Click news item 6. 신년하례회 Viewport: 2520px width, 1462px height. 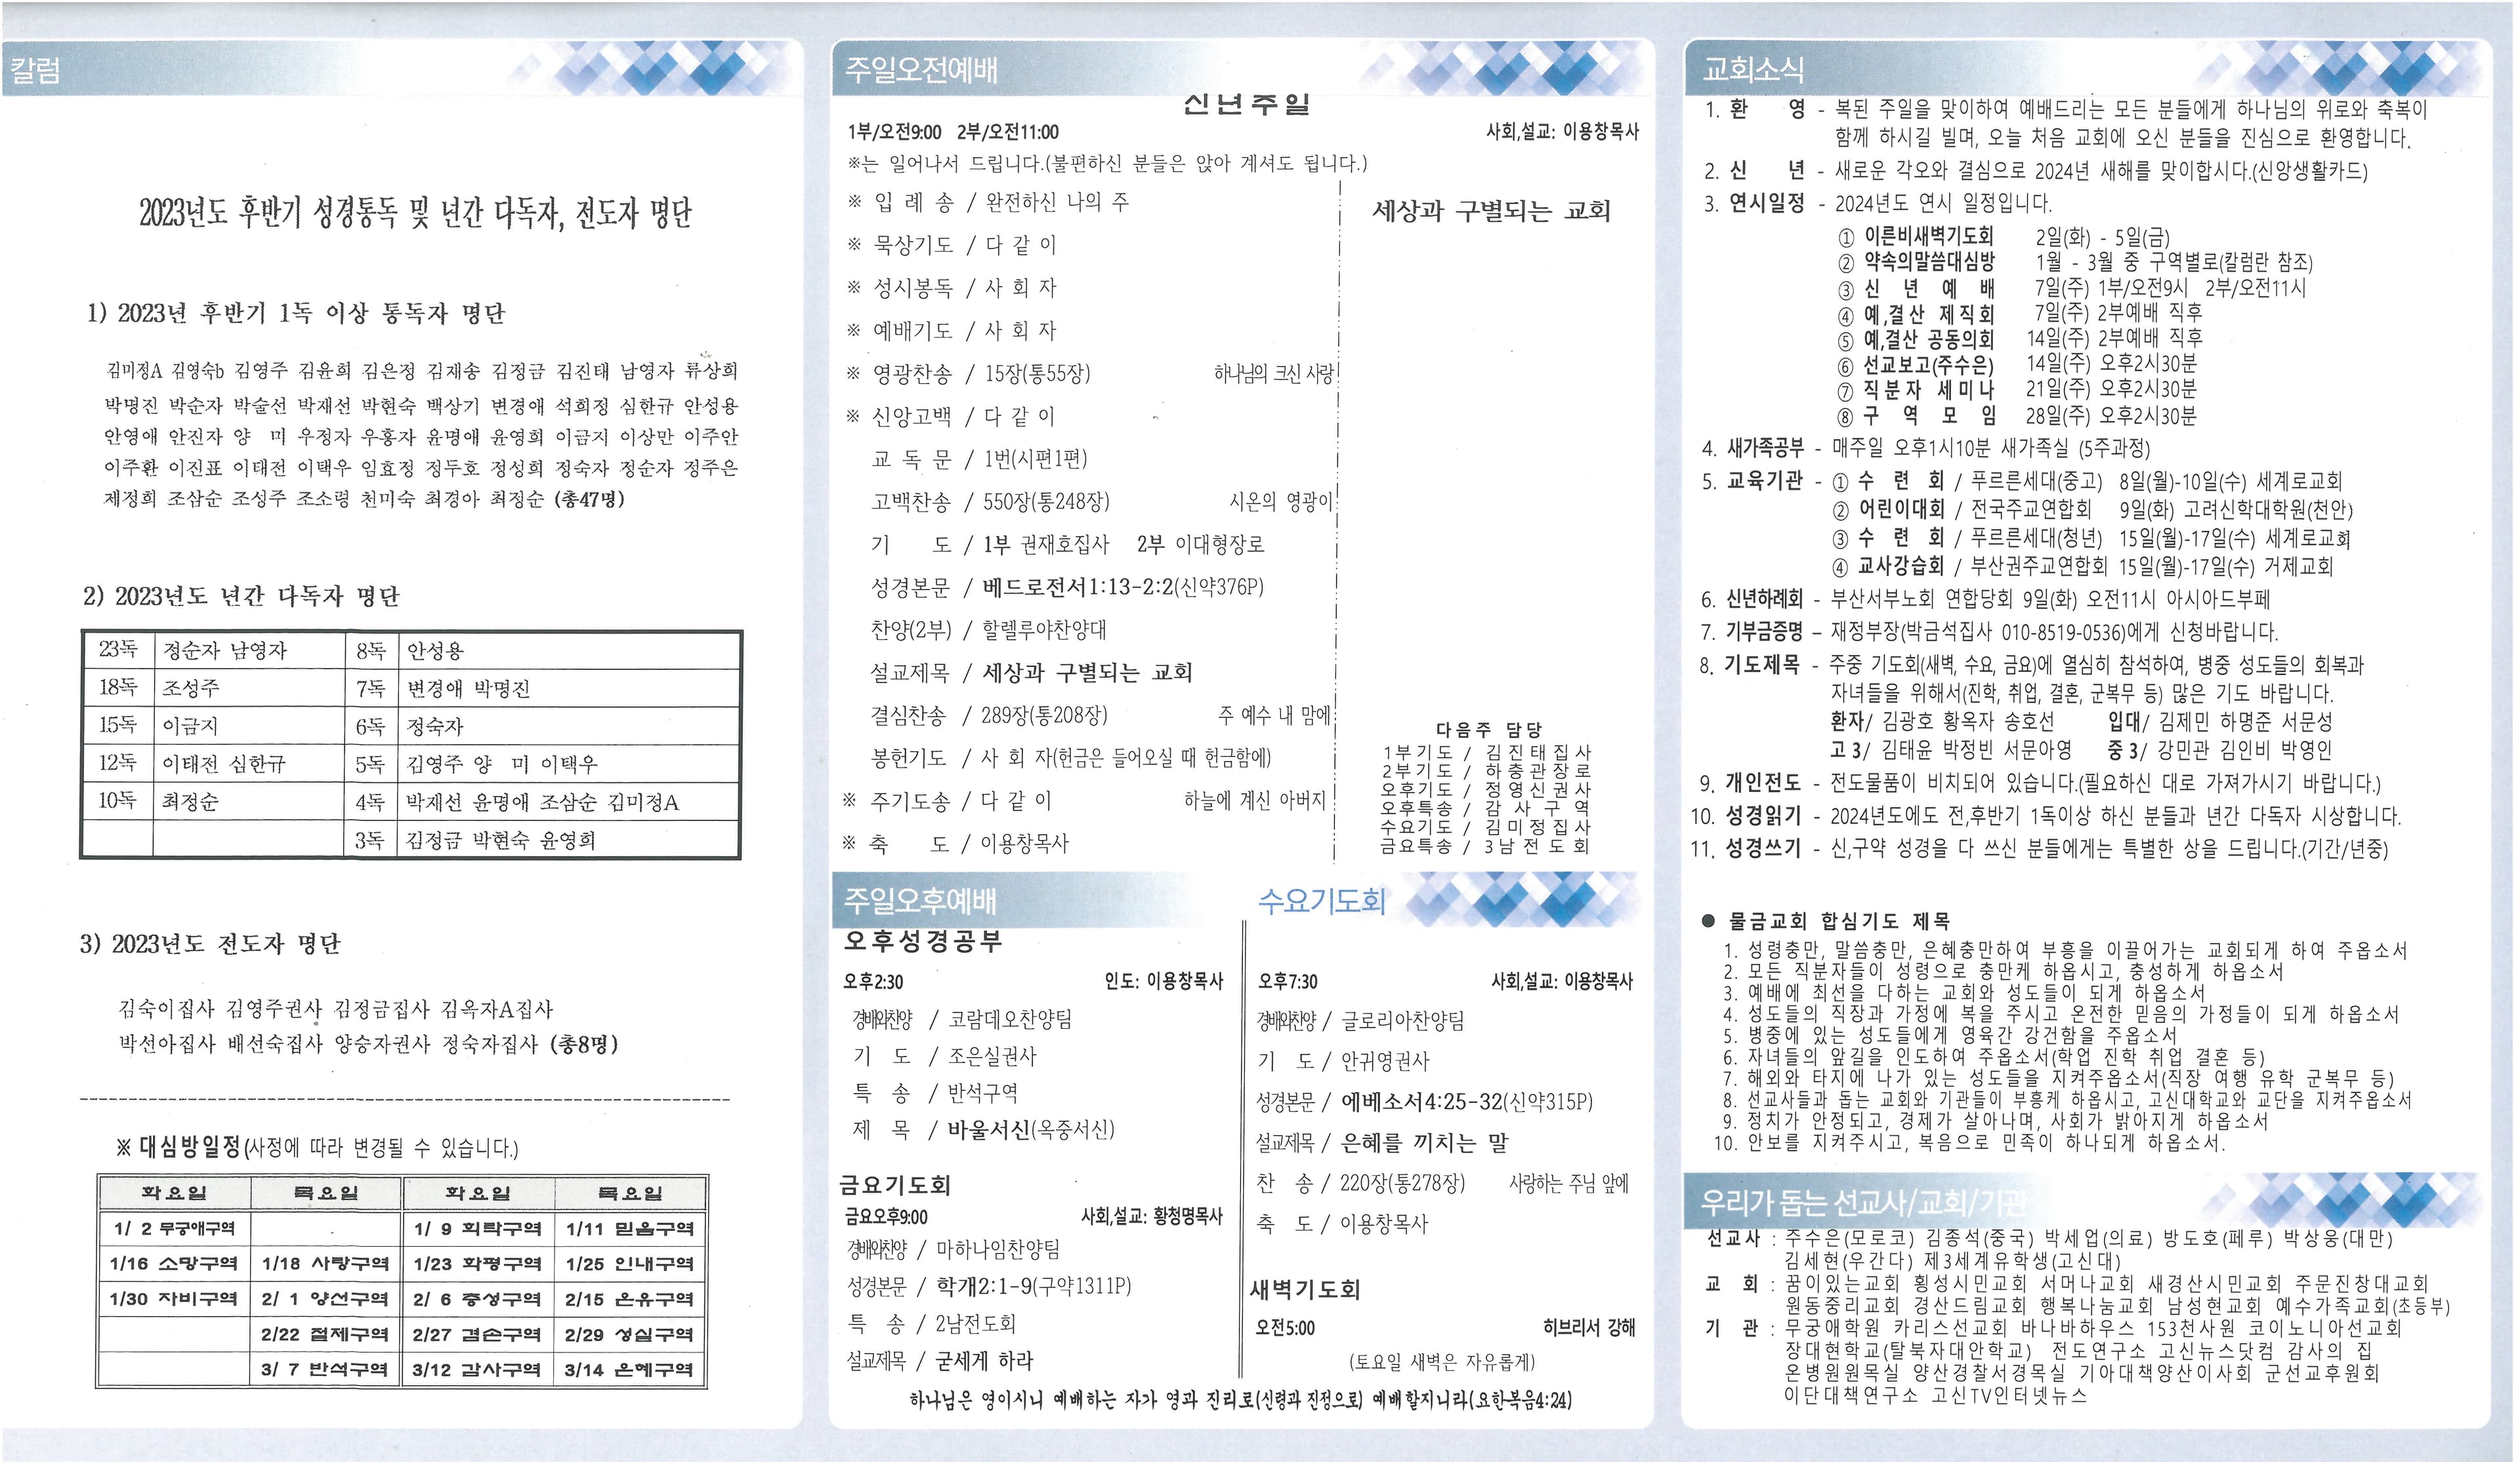tap(1986, 600)
